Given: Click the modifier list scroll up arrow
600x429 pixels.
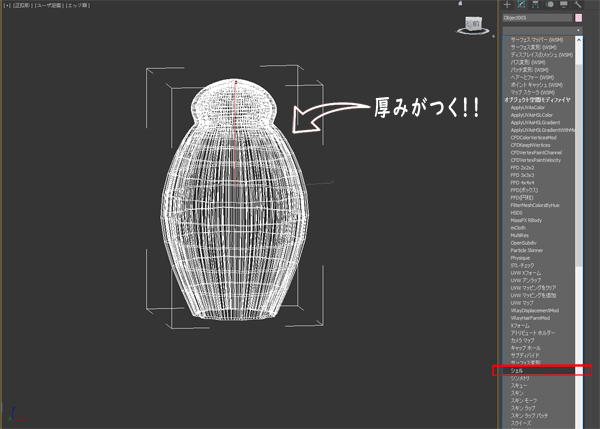Looking at the screenshot, I should [x=579, y=42].
